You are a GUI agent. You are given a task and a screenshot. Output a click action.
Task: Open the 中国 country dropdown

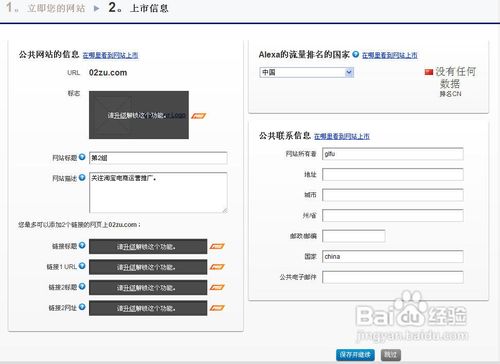(x=306, y=72)
